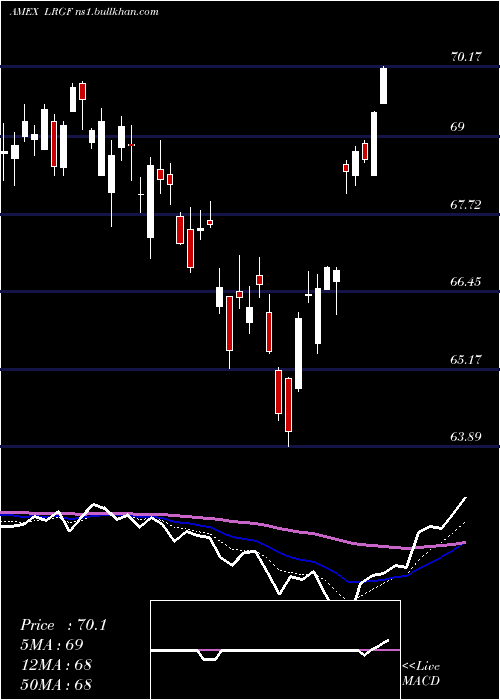The image size is (500, 700).
Task: Click the 65.17 price level label
Action: pos(466,359)
